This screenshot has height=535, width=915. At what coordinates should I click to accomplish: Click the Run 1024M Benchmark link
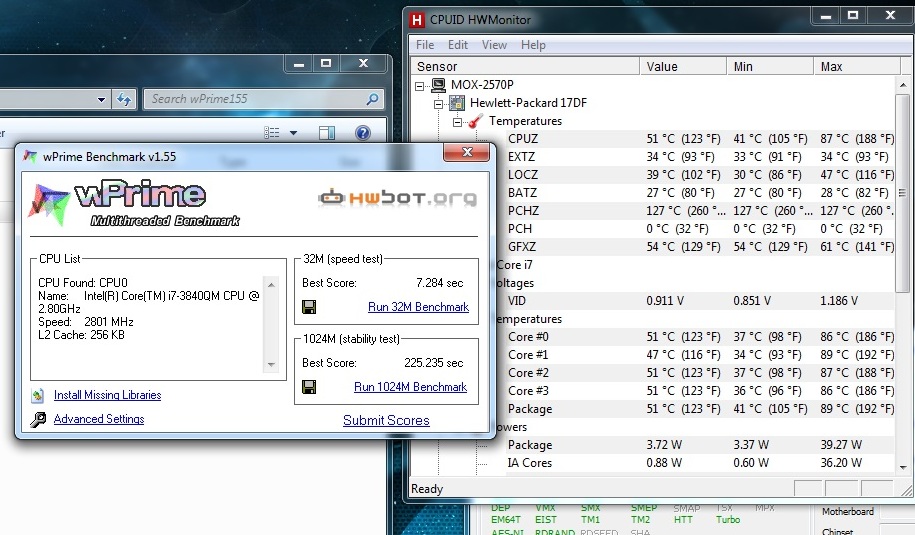coord(410,387)
